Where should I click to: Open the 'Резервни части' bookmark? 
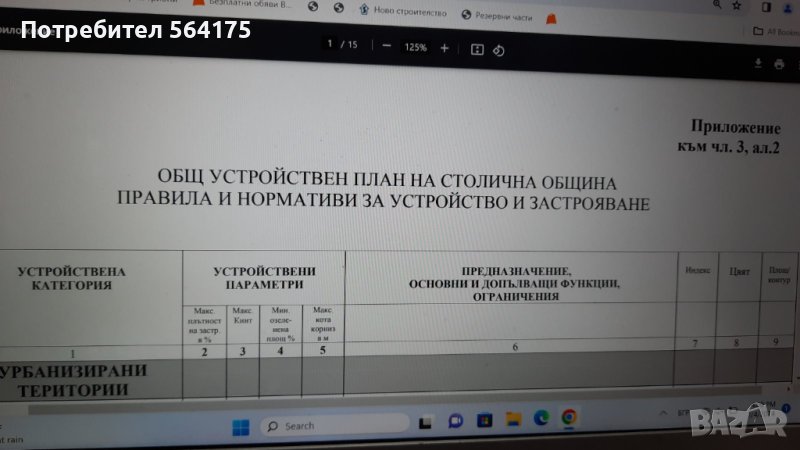(x=500, y=16)
